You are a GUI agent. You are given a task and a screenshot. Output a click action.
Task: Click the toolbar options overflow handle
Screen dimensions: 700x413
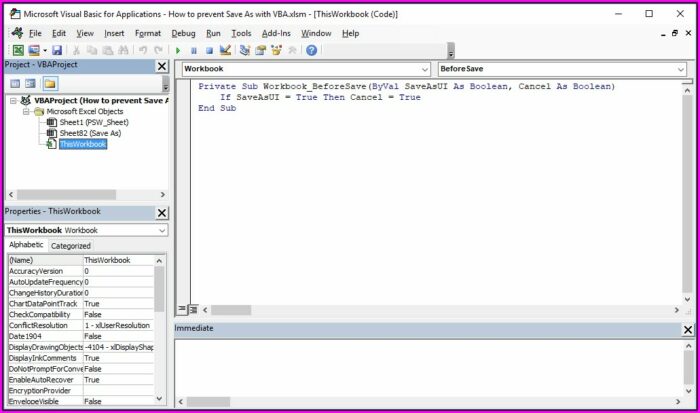[451, 51]
